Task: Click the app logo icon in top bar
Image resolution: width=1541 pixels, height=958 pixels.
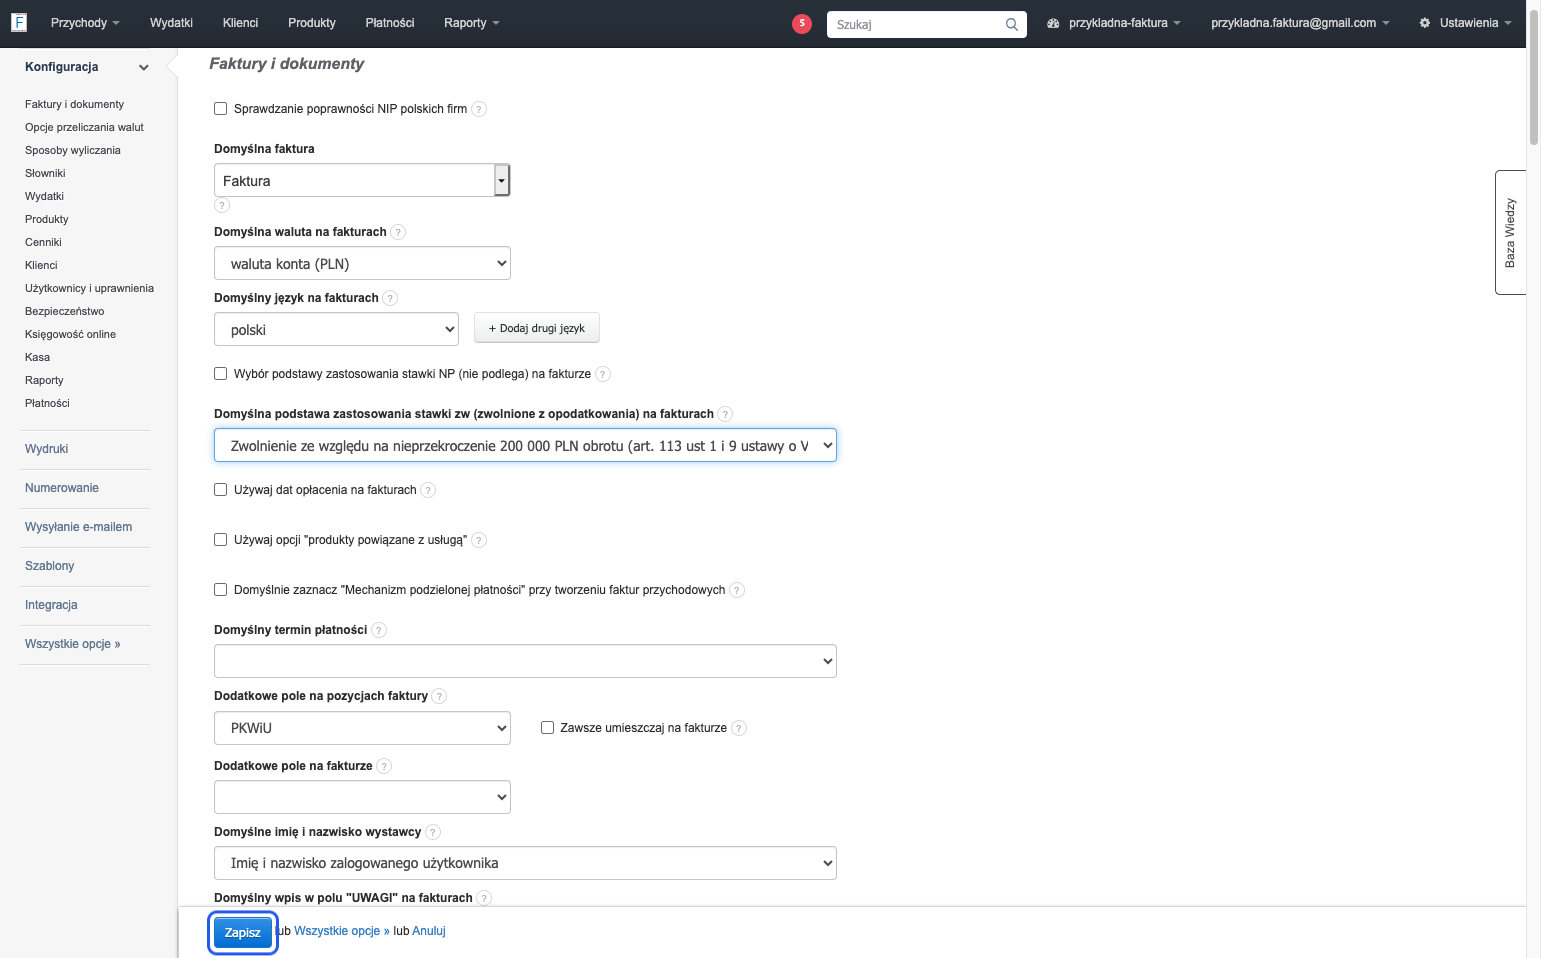Action: tap(18, 22)
